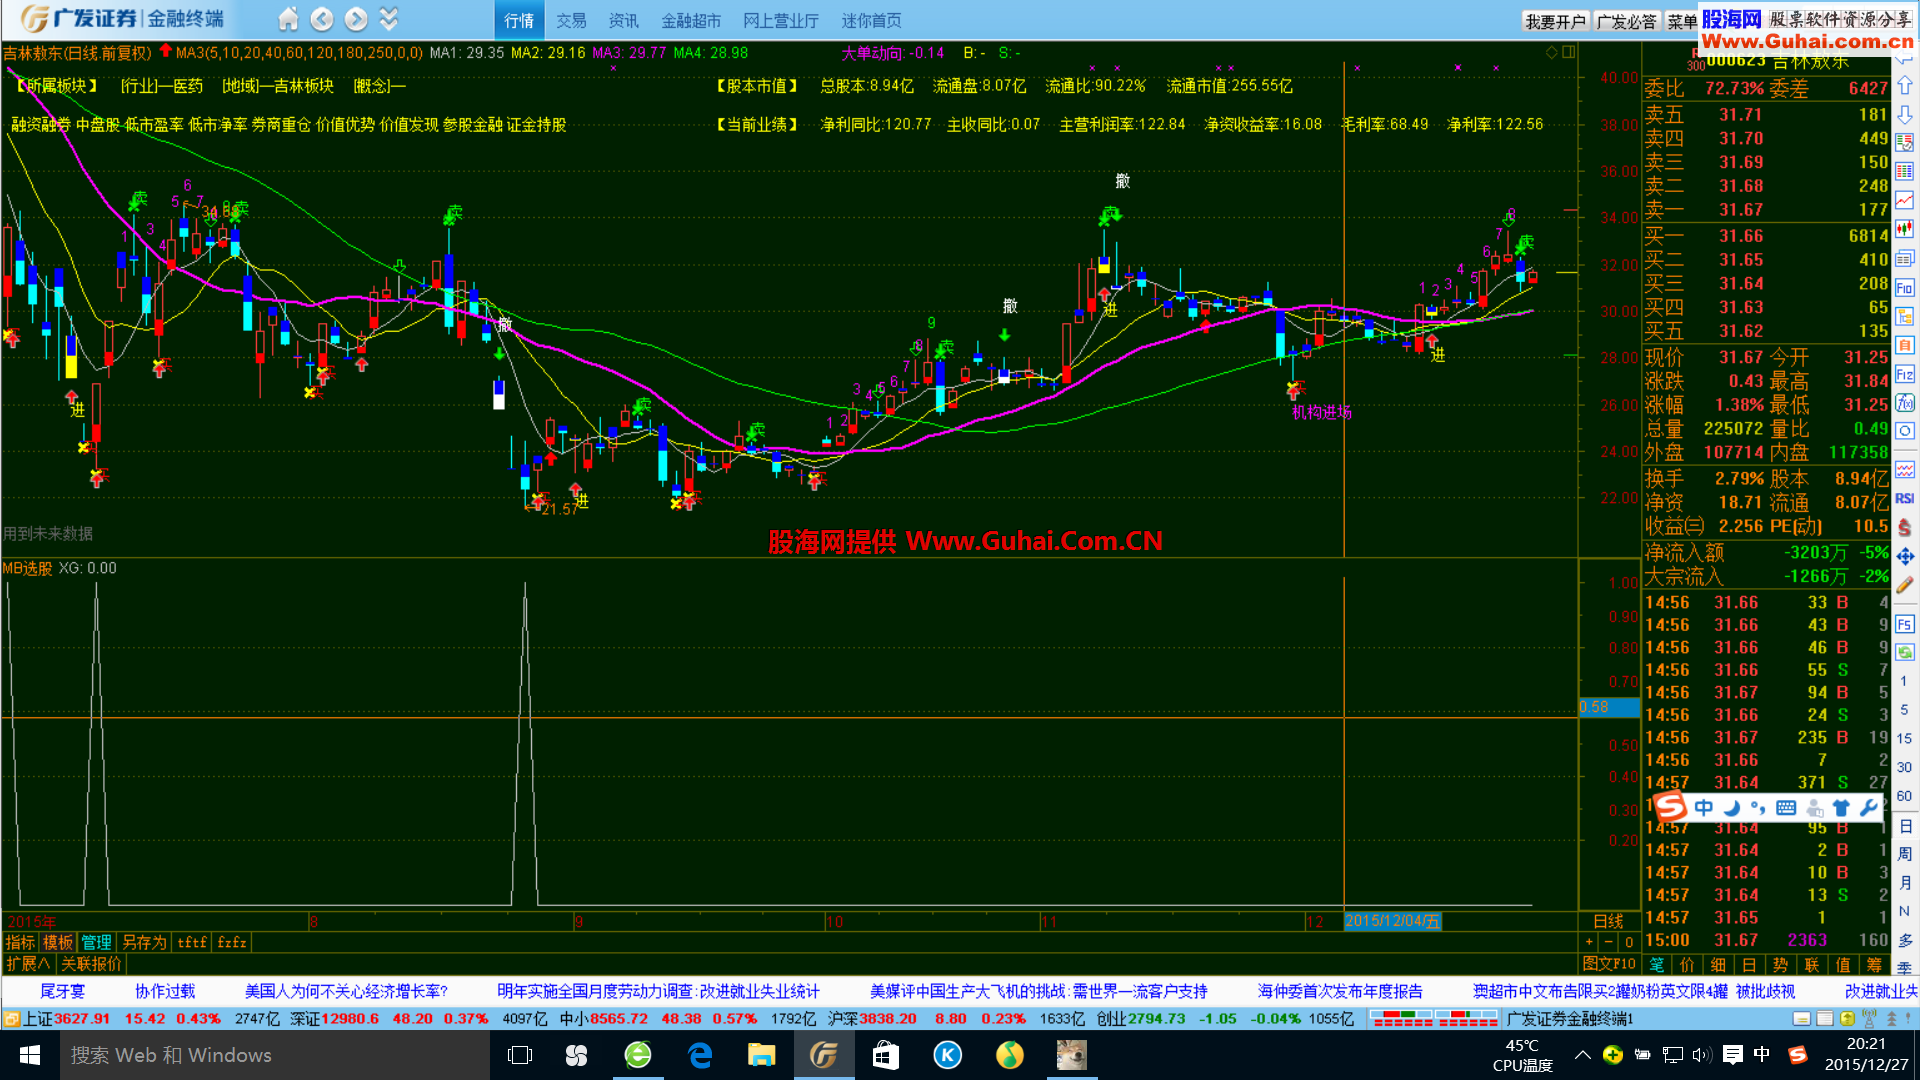Open the 菜单 button
The height and width of the screenshot is (1080, 1920).
(x=1682, y=21)
